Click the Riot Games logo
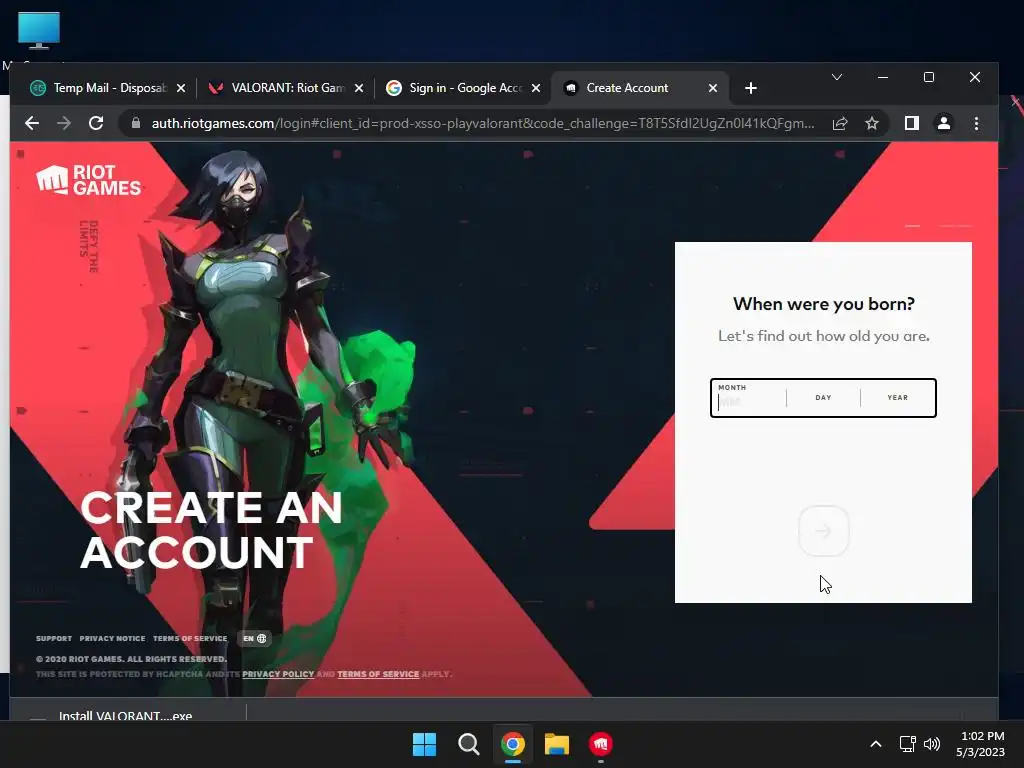 89,180
